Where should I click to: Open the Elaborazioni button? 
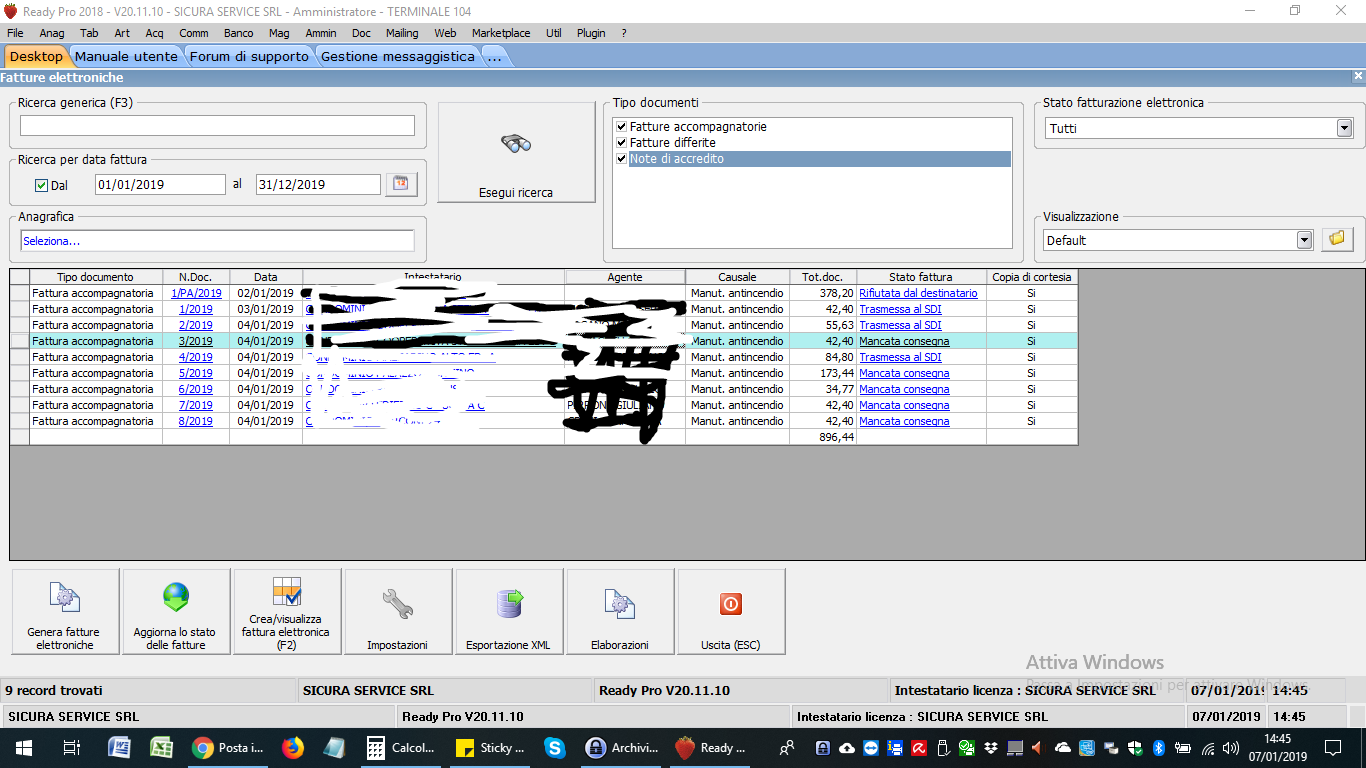coord(620,611)
